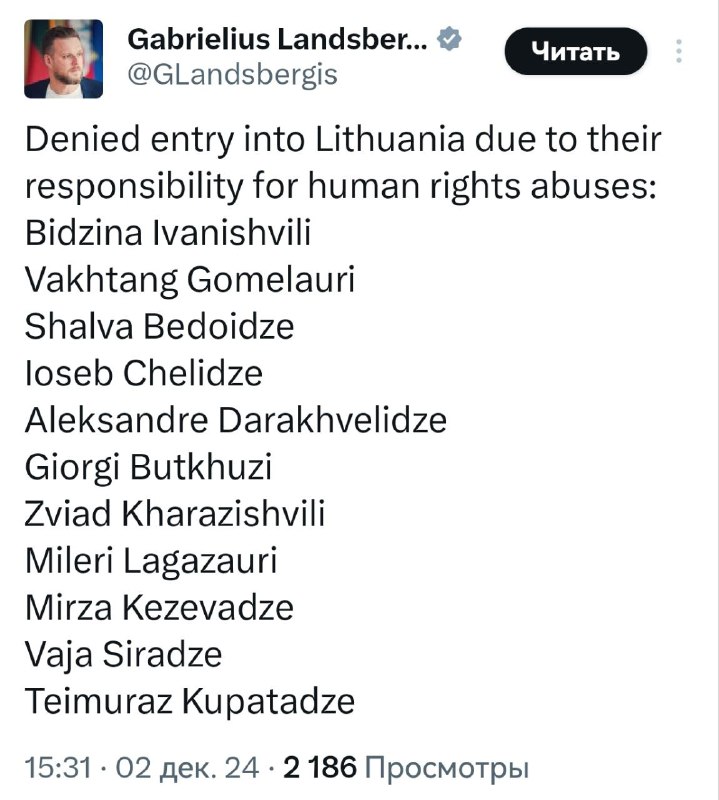Click the name Bidzina Ivanishvili
Screen dimensions: 719x800
[168, 232]
